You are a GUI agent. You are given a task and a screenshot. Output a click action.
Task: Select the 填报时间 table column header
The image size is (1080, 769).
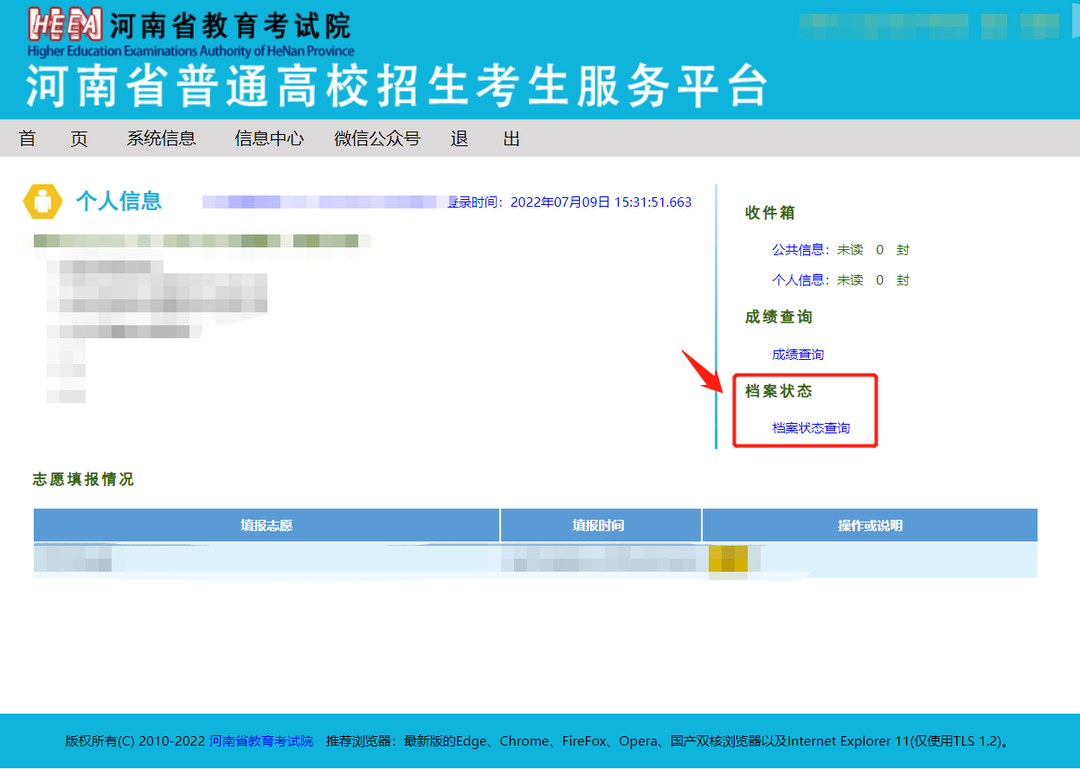click(x=599, y=524)
